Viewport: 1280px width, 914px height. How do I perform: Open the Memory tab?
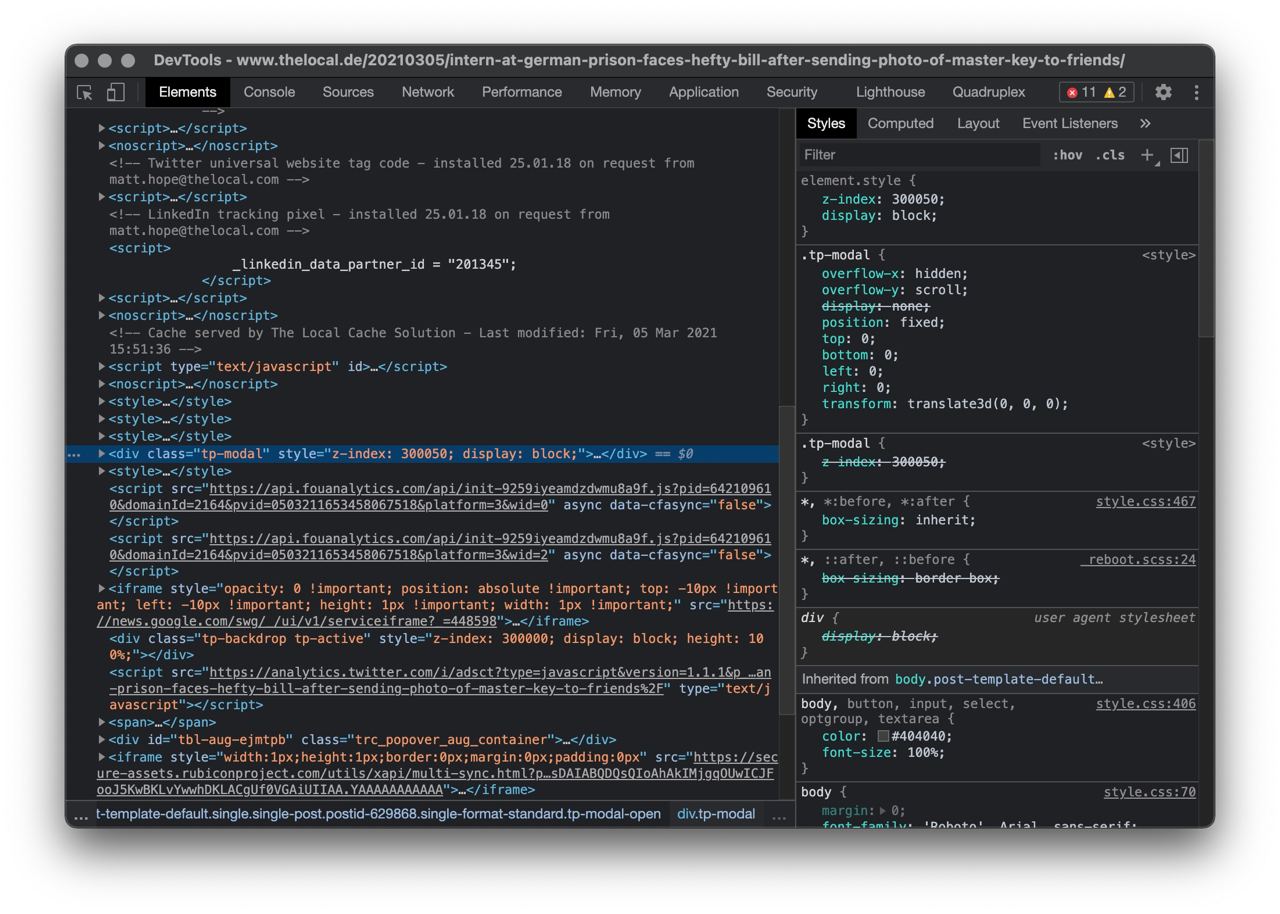(x=615, y=92)
